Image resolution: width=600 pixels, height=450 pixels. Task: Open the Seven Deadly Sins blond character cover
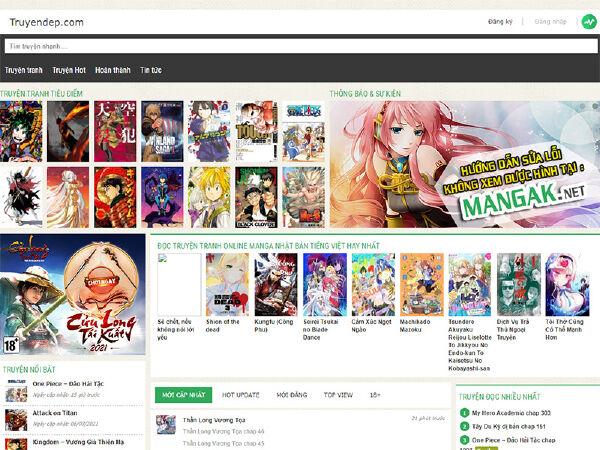[x=209, y=197]
